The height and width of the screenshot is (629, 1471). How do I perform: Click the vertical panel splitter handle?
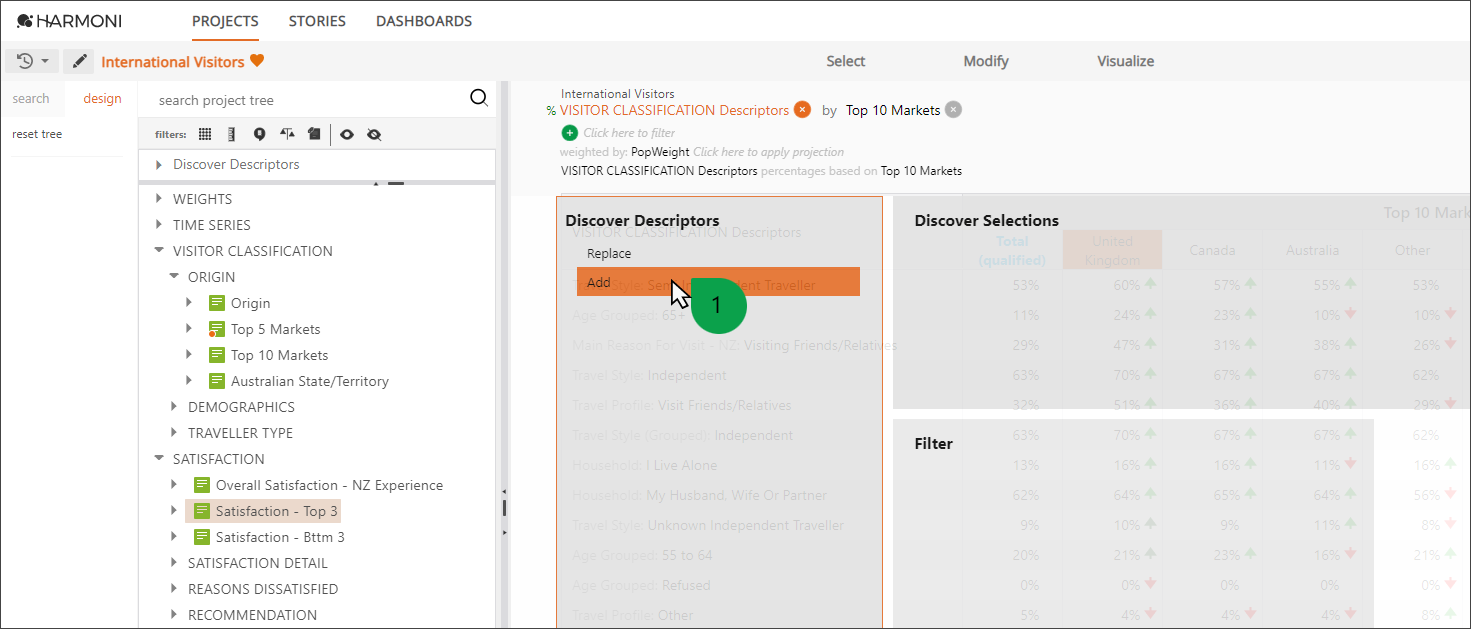(503, 508)
